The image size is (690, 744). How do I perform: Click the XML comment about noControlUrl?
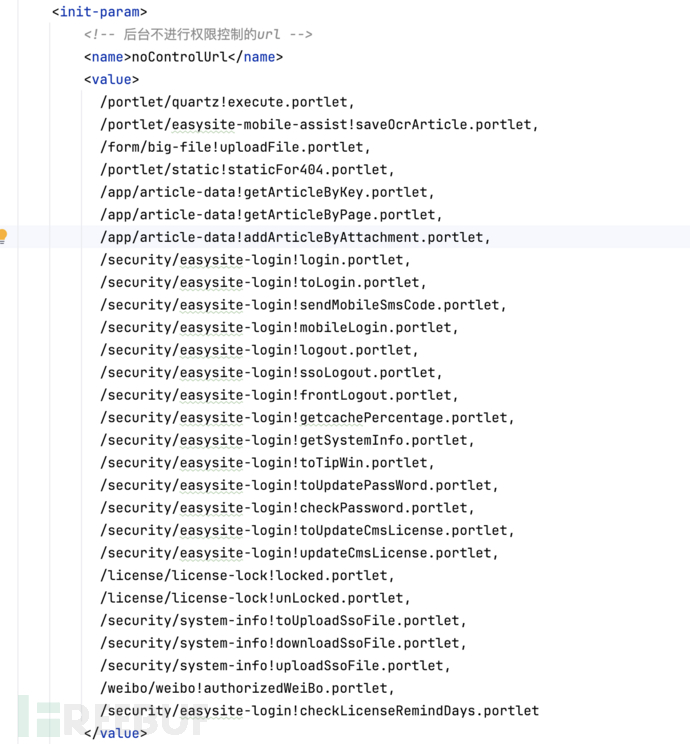point(198,34)
